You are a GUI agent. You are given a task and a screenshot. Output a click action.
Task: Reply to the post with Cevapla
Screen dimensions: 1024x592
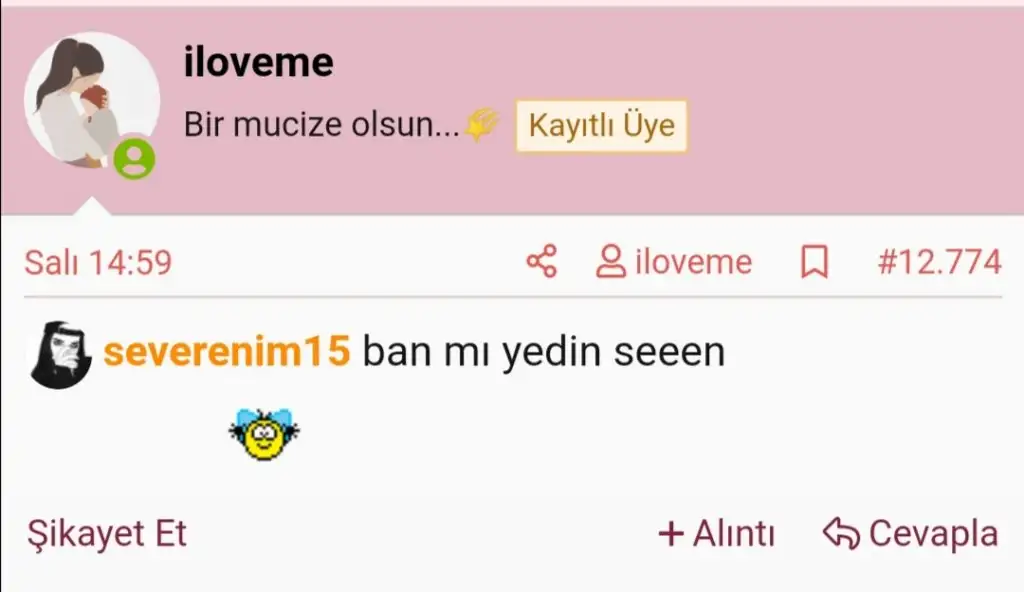[933, 533]
